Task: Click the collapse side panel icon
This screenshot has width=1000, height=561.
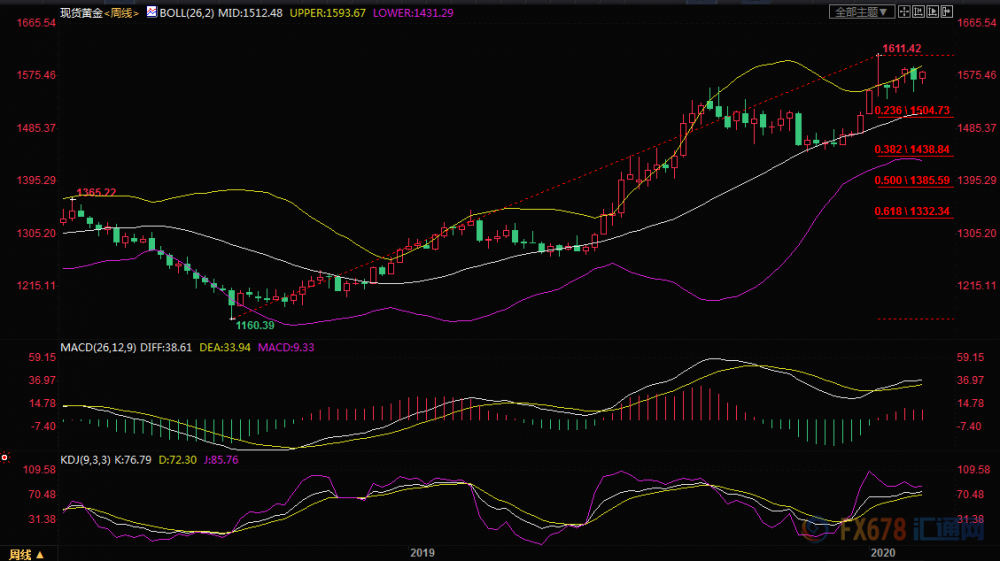Action: [x=946, y=11]
